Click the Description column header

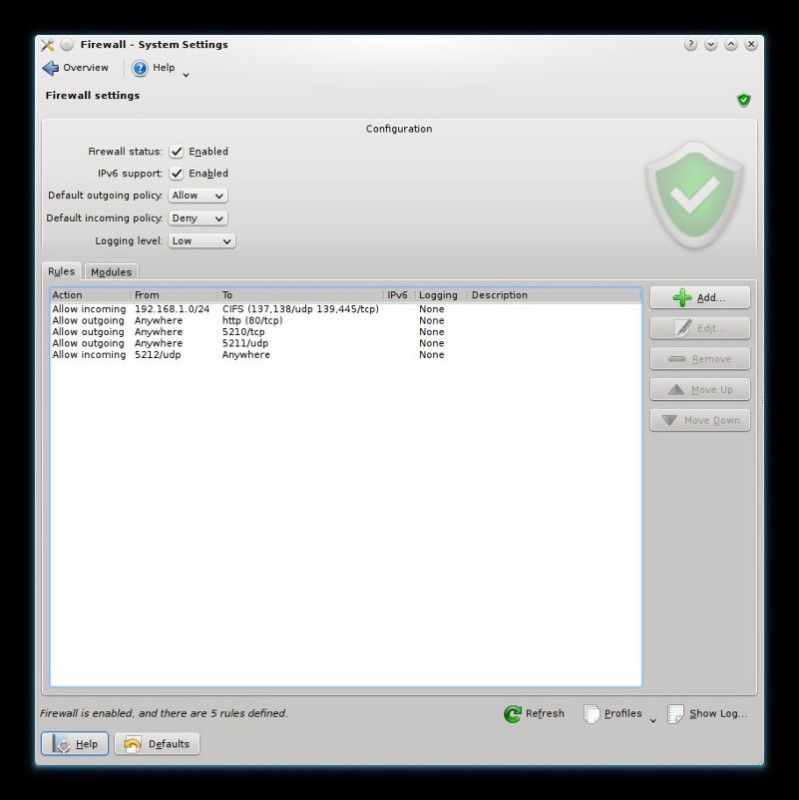point(554,295)
